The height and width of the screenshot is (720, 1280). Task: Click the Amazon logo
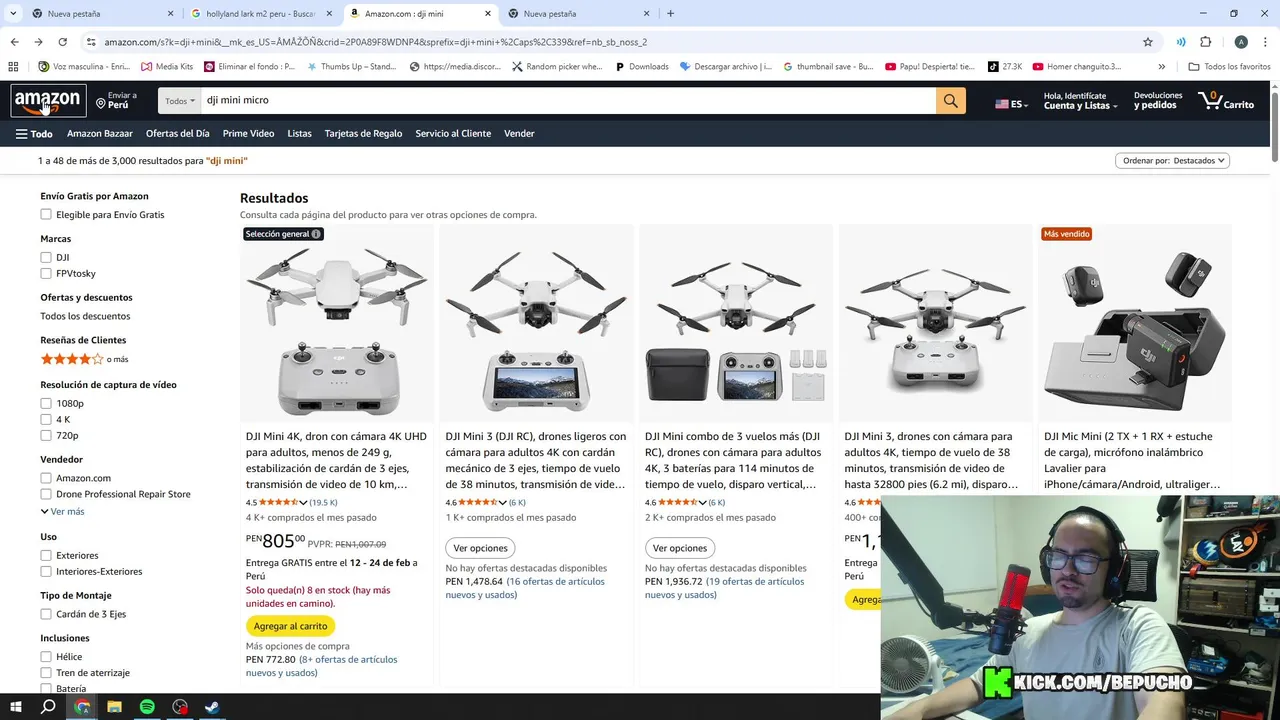tap(47, 101)
